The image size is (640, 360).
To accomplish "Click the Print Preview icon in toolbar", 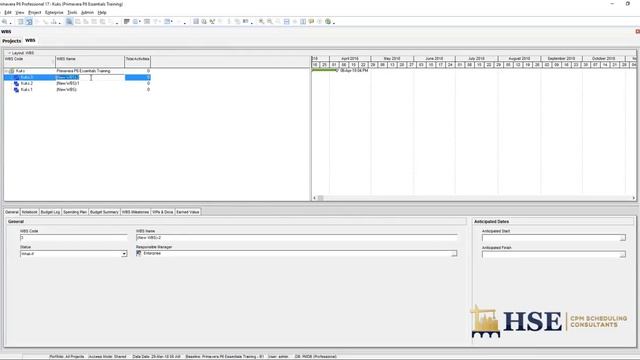I will pos(4,21).
